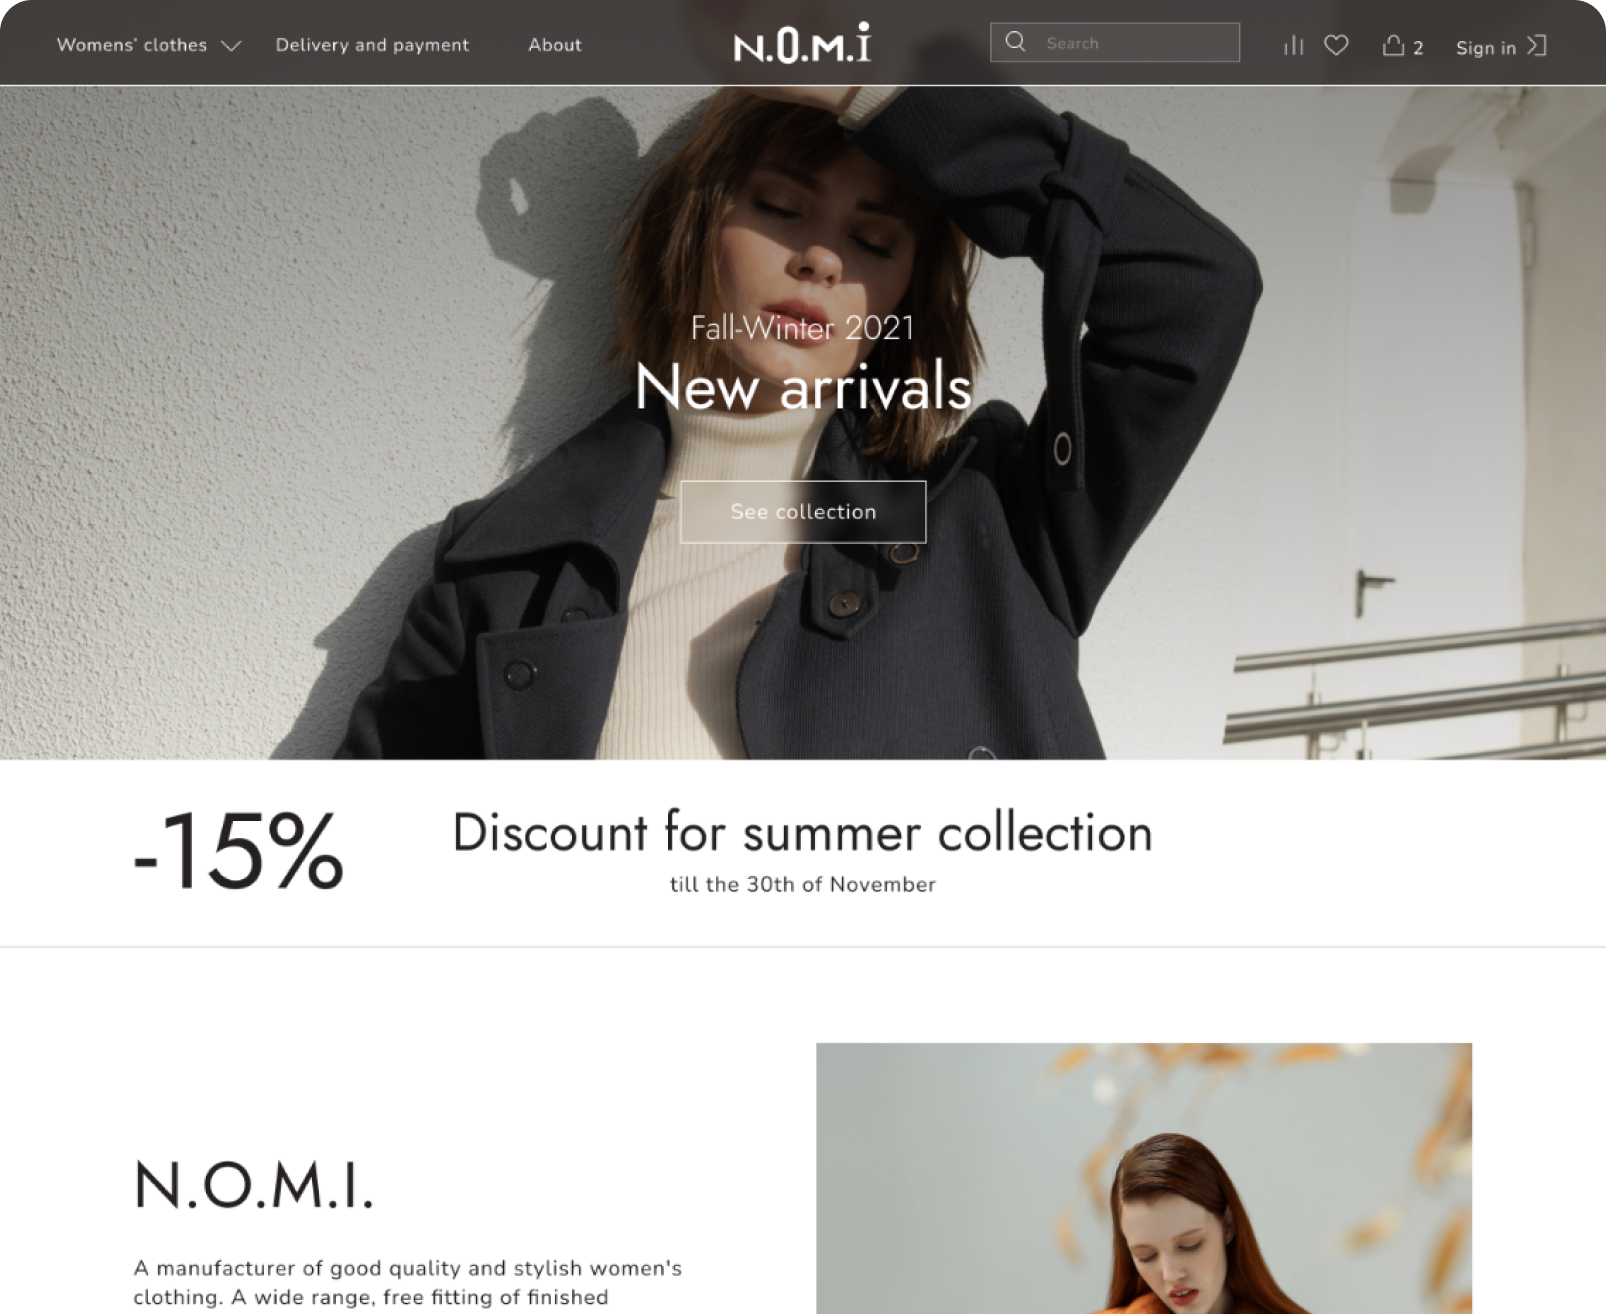Open the Discount for summer collection banner
1606x1314 pixels.
coord(803,853)
